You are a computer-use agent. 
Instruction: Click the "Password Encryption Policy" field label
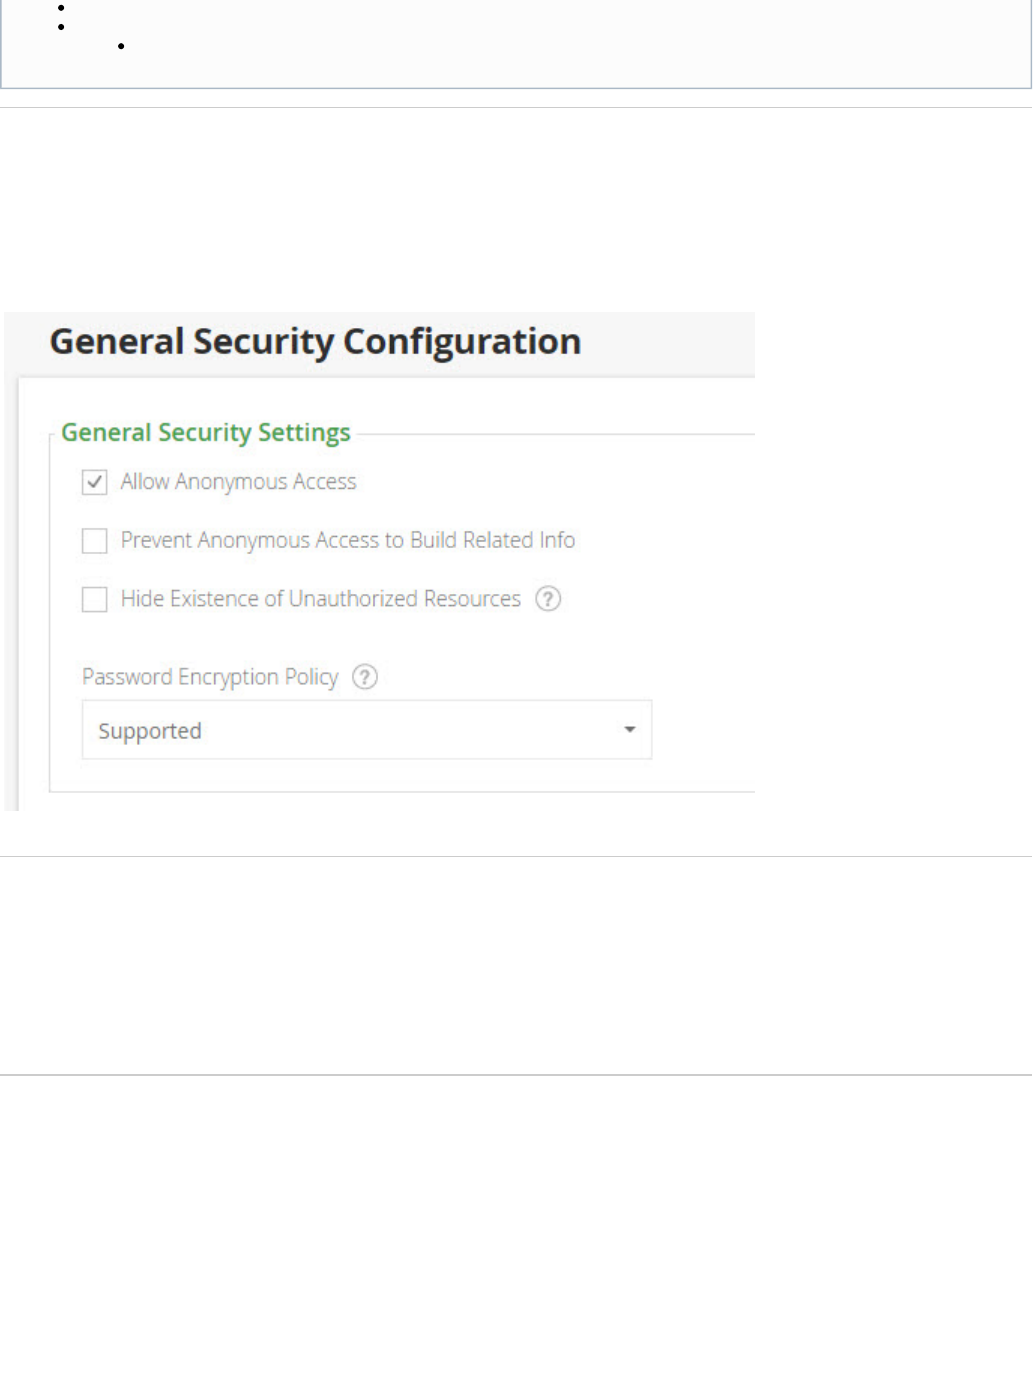(x=210, y=677)
